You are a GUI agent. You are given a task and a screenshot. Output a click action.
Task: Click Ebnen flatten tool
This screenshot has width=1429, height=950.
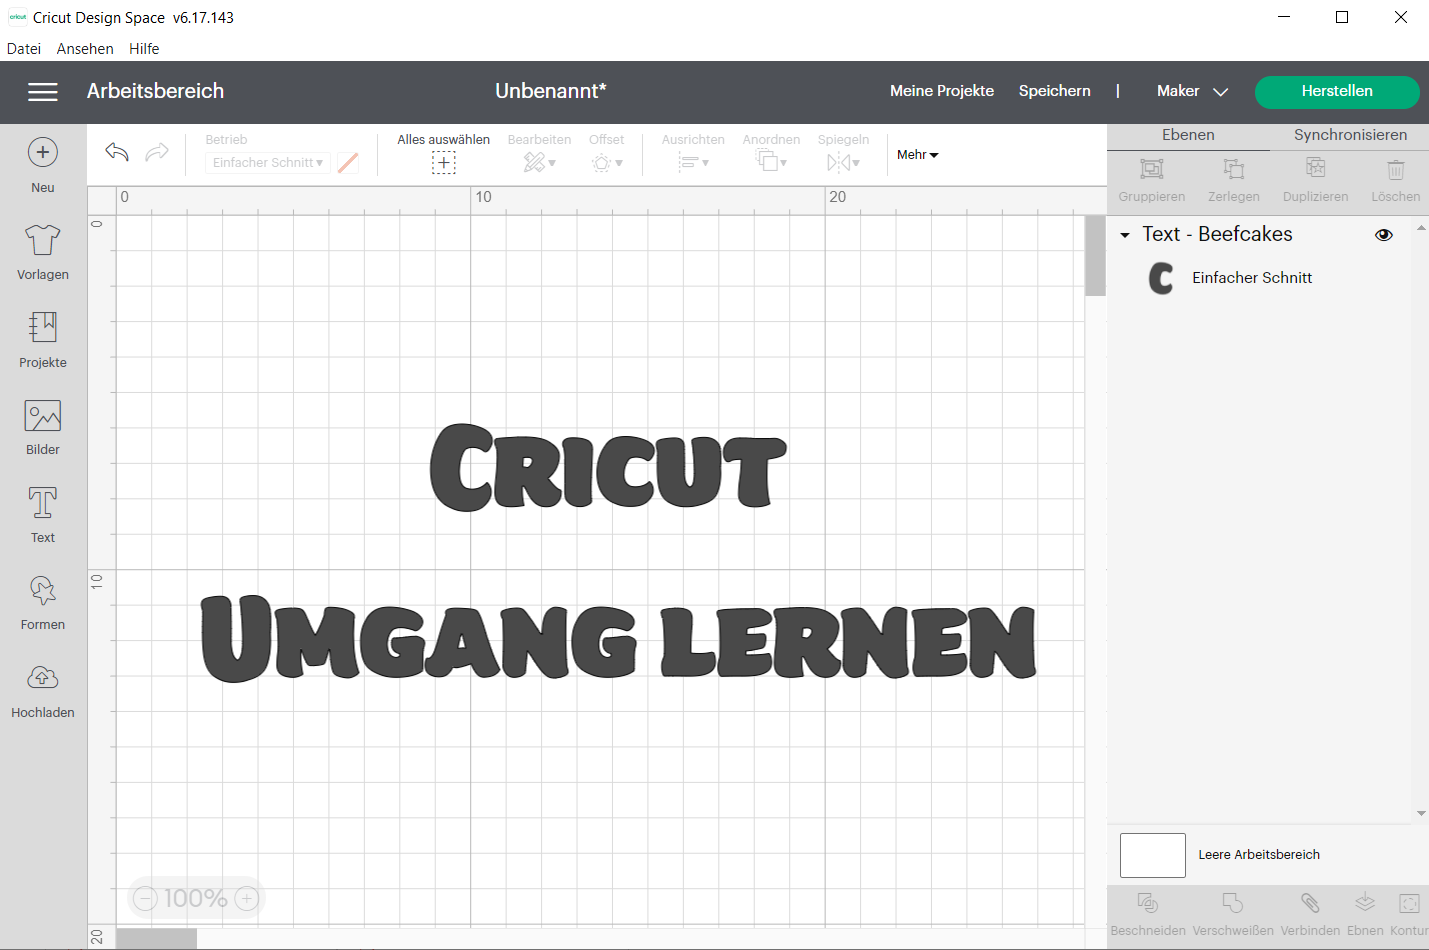(x=1365, y=914)
